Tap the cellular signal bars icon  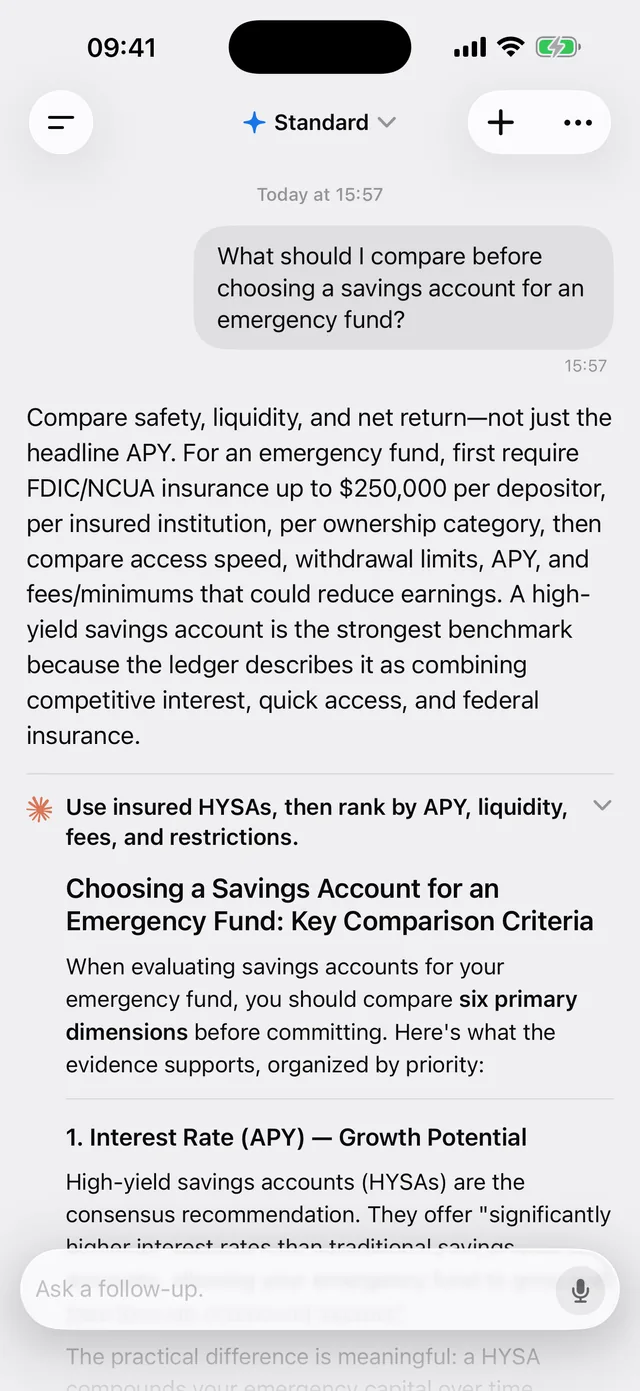pyautogui.click(x=470, y=48)
